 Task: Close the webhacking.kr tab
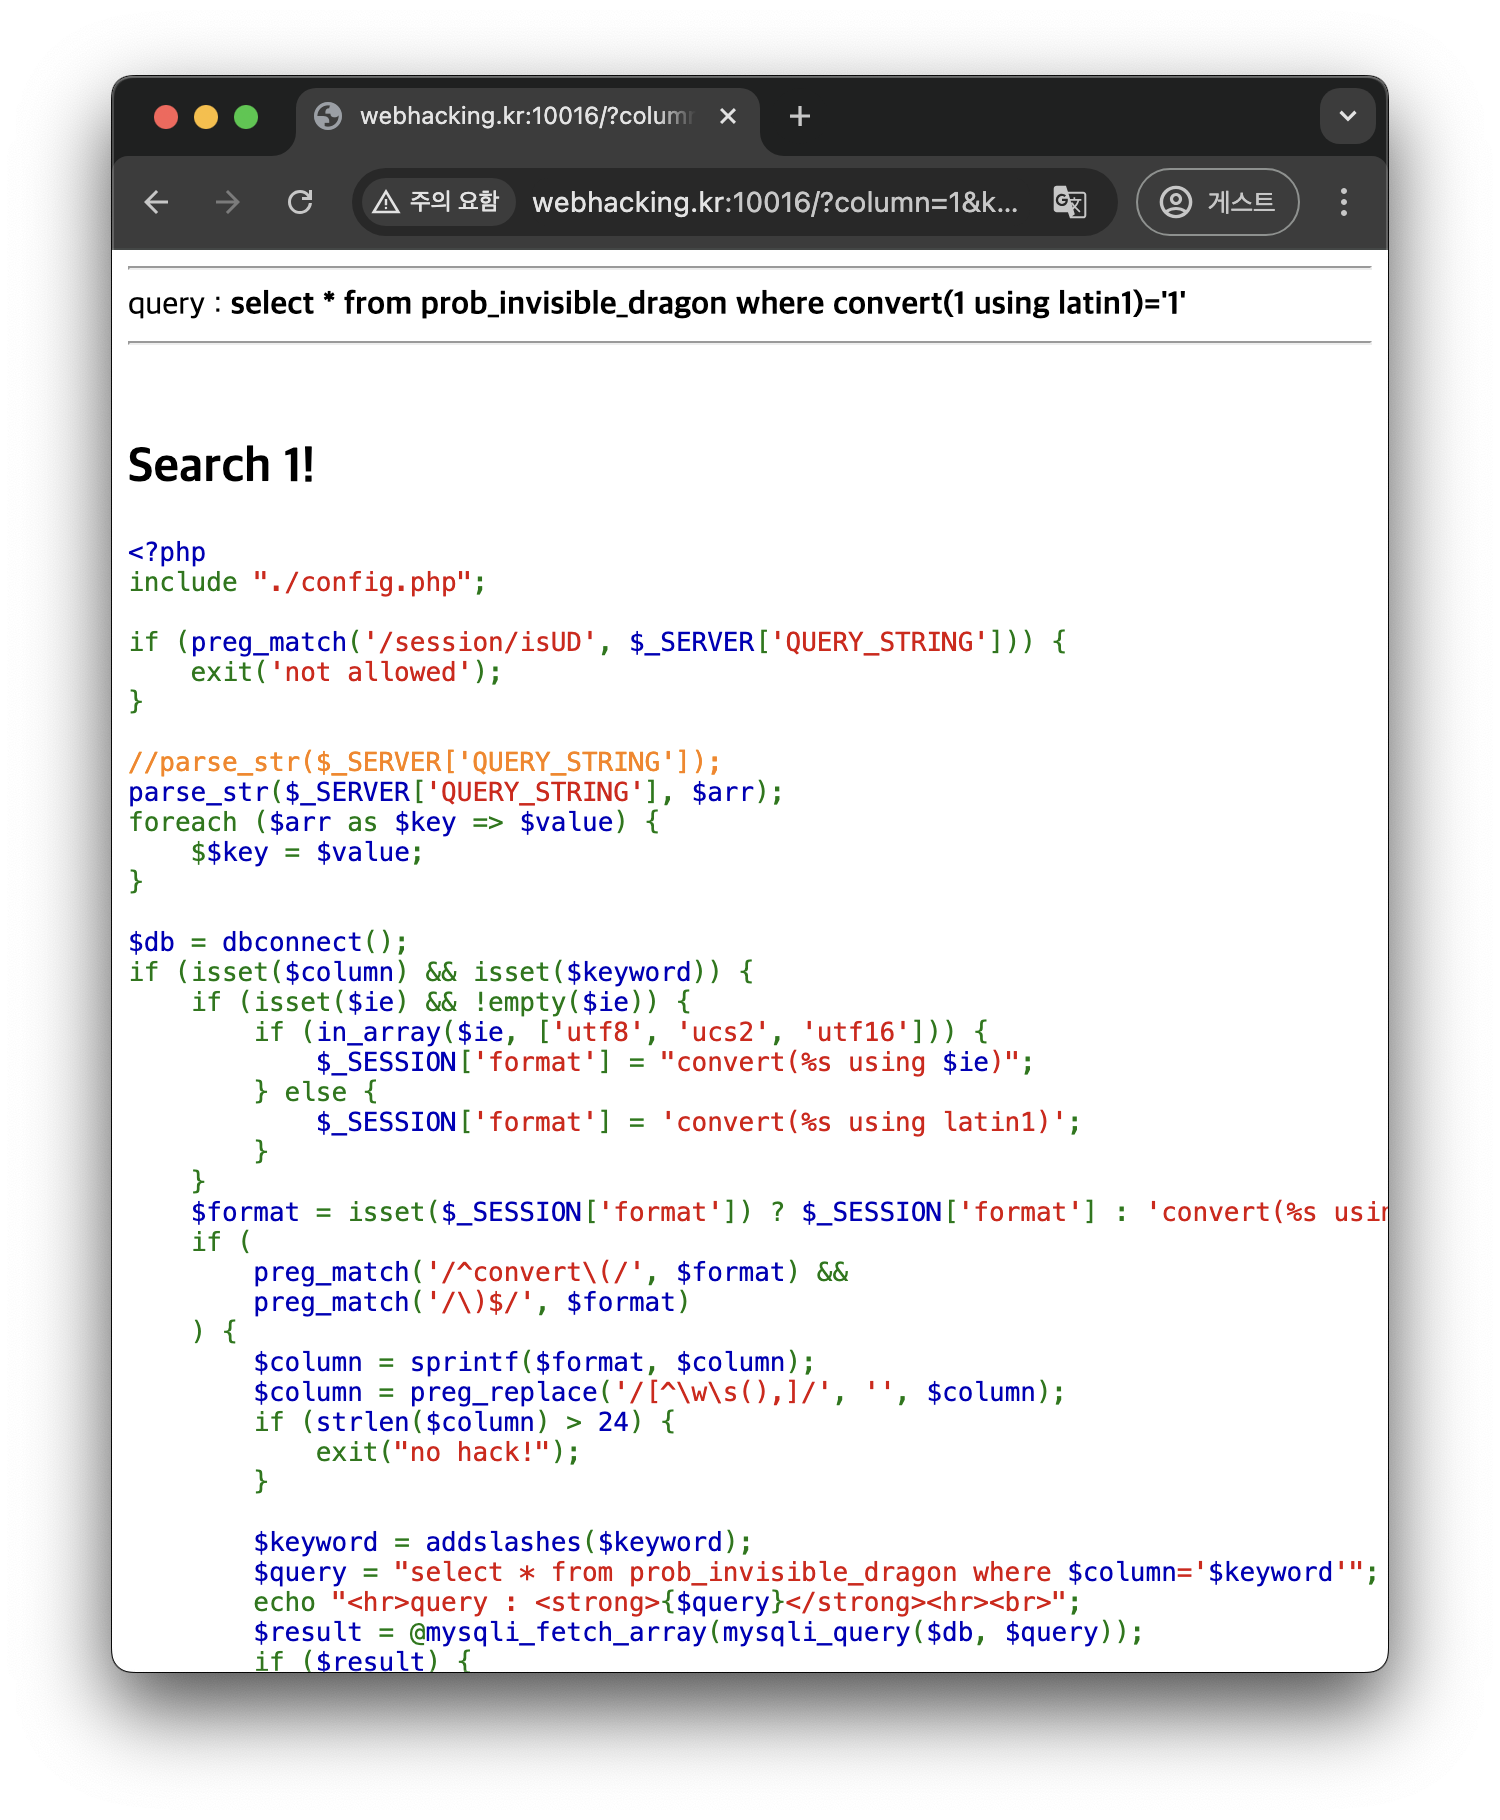(x=728, y=116)
